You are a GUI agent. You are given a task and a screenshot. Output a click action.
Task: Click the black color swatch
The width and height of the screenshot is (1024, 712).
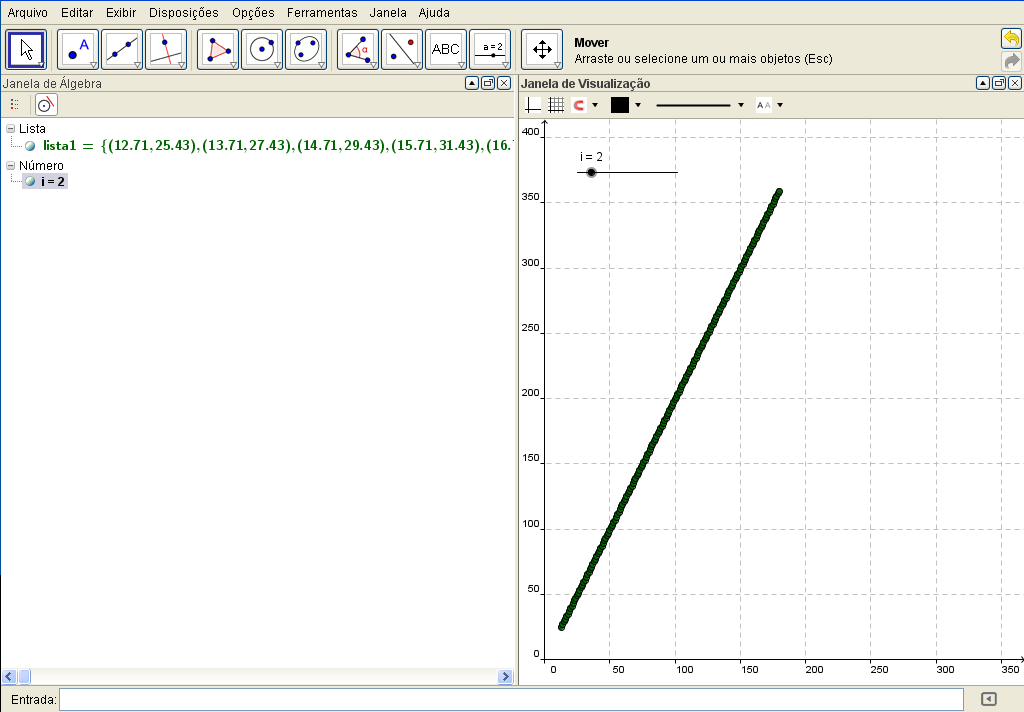[x=620, y=105]
